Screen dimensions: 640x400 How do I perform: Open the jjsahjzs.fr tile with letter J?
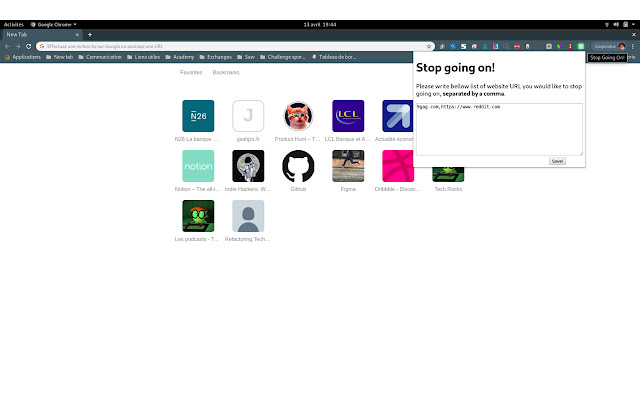coord(248,116)
